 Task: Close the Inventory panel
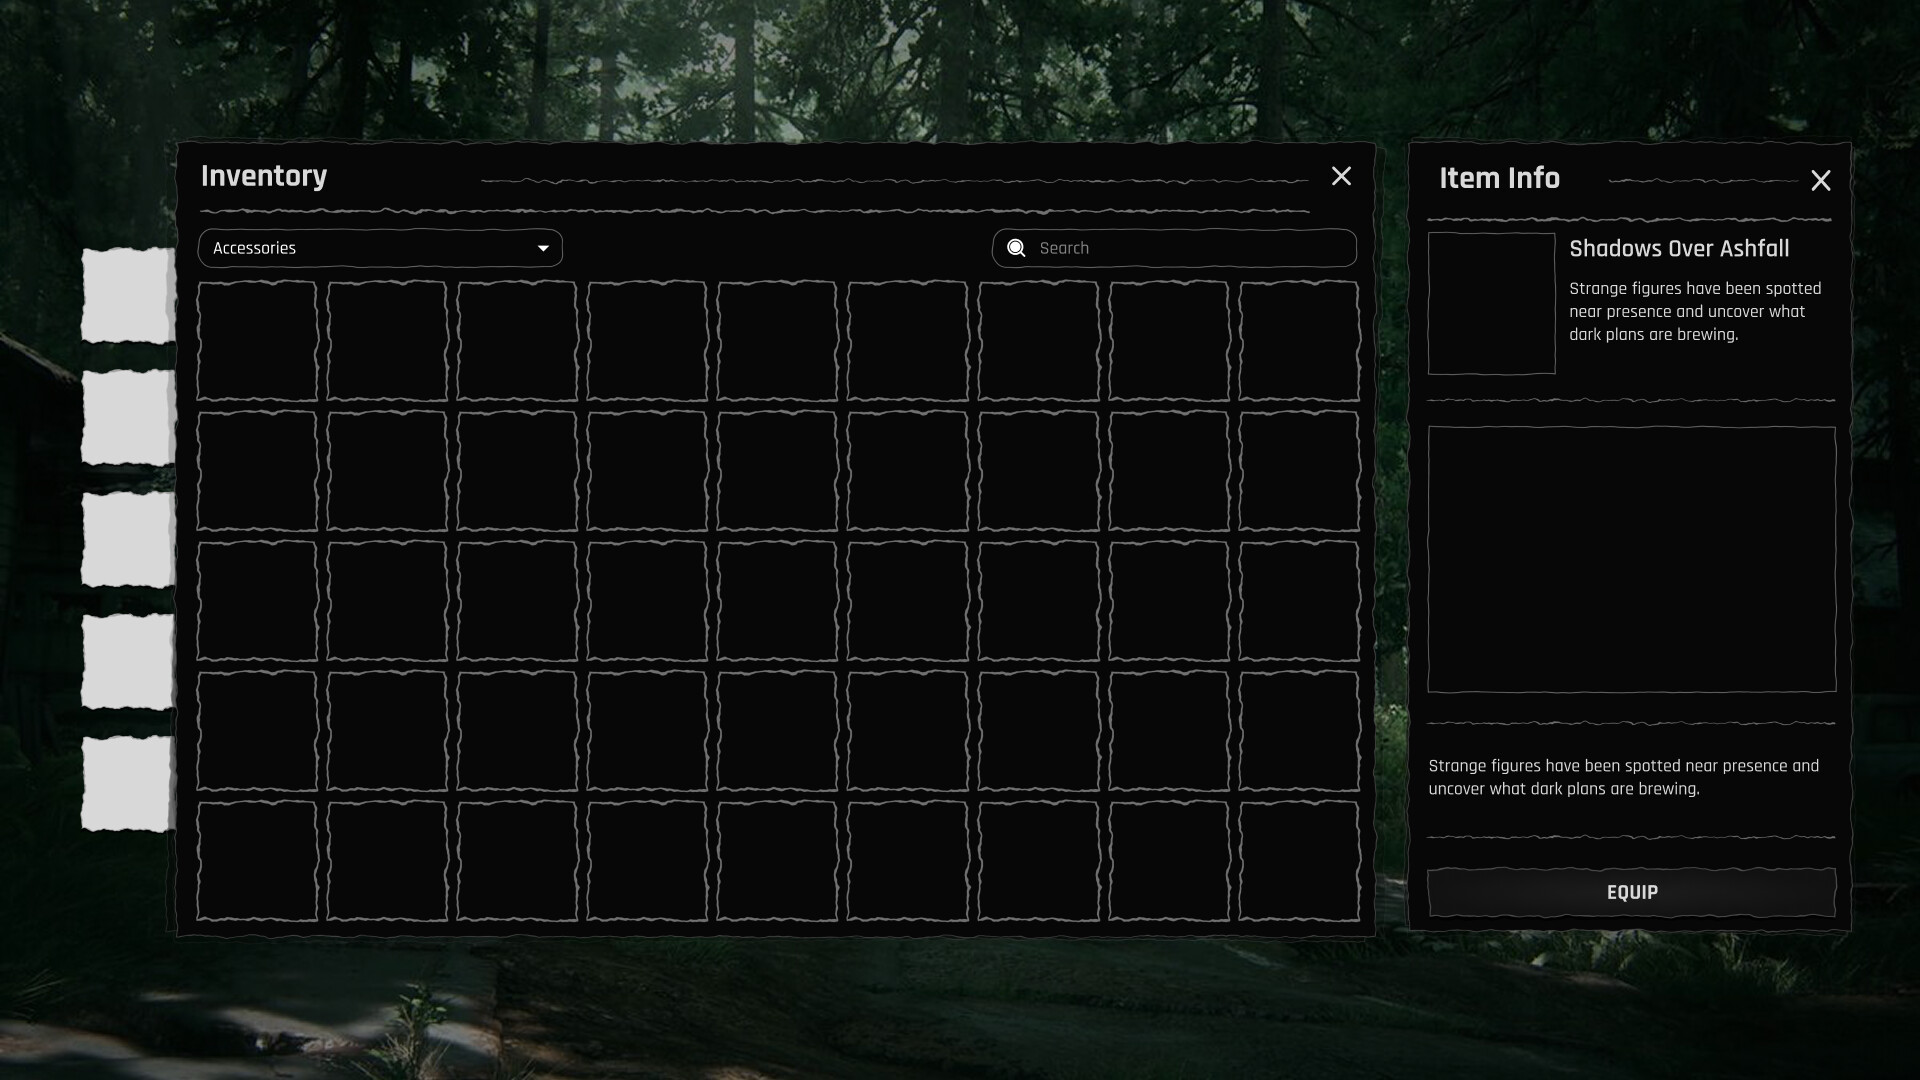coord(1341,176)
